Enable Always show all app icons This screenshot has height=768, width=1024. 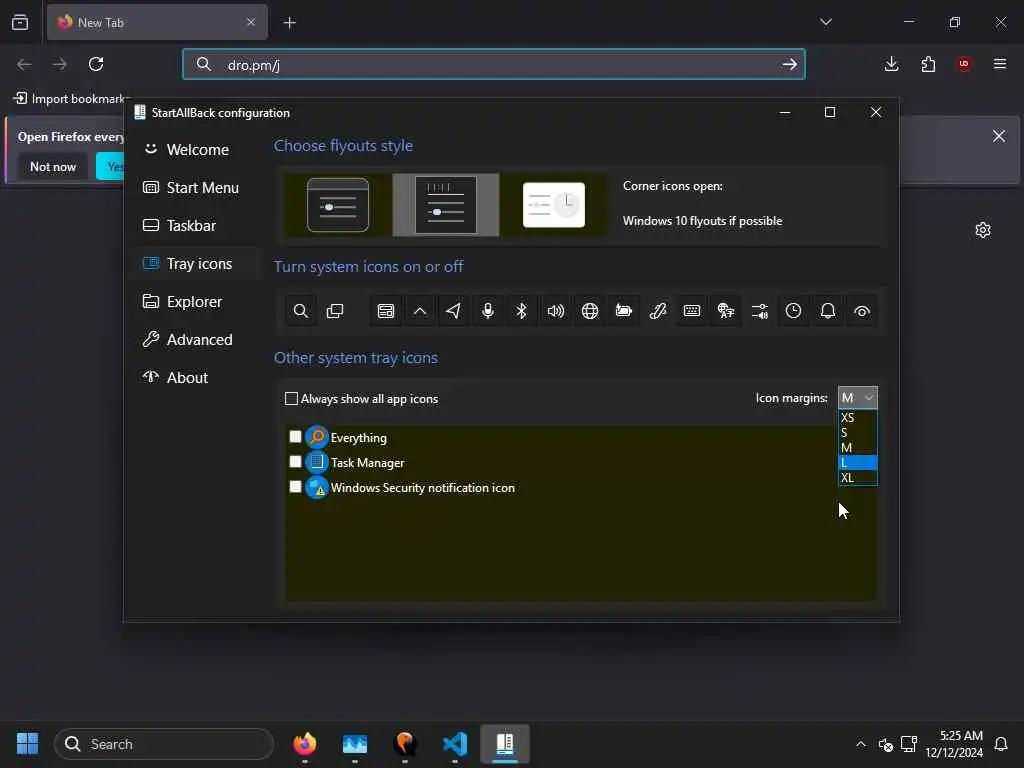291,398
